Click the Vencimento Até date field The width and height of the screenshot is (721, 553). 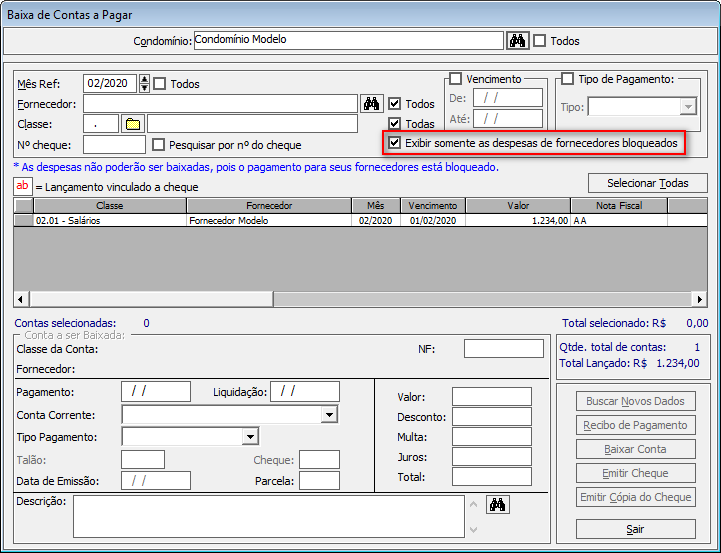coord(508,119)
